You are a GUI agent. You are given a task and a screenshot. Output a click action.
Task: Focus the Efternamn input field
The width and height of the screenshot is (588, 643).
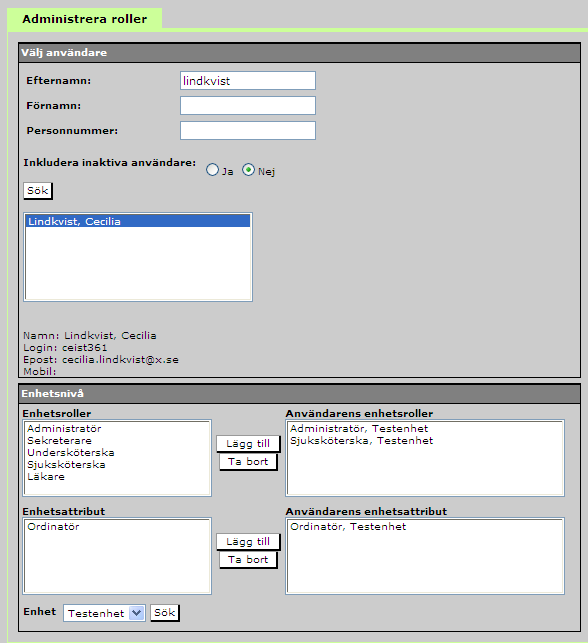click(x=248, y=80)
